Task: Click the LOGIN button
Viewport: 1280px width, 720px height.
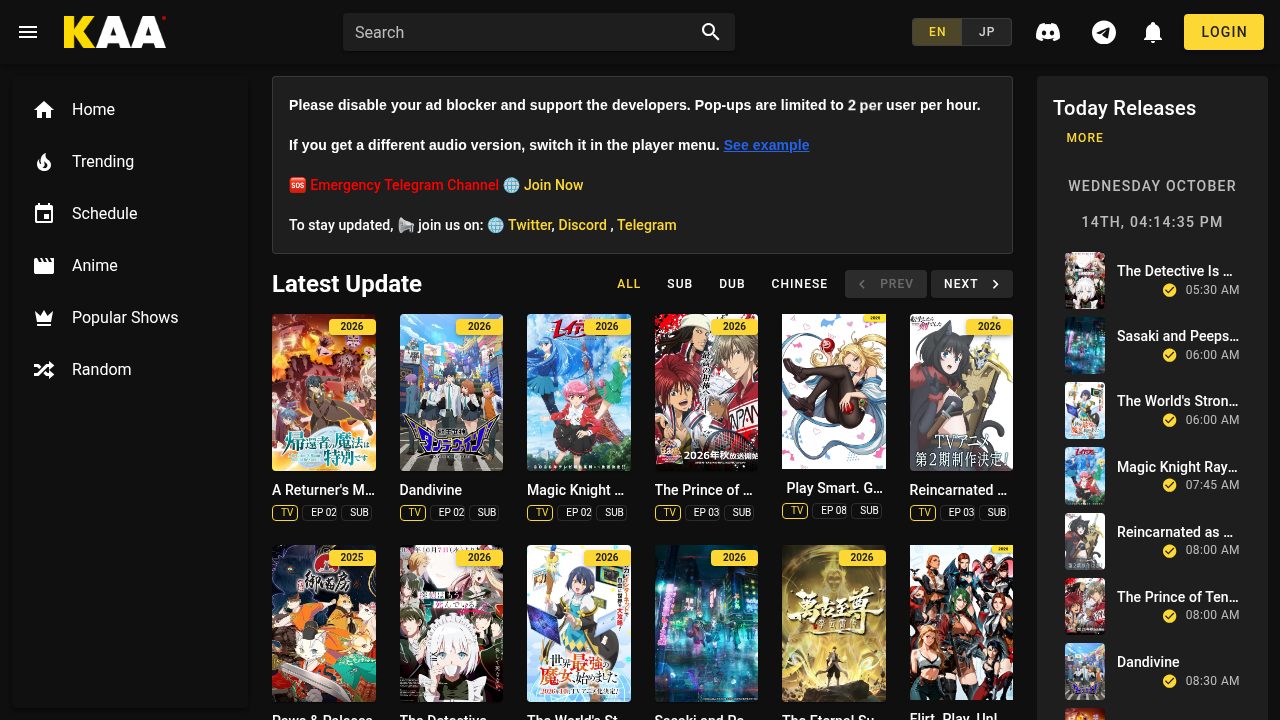Action: click(x=1224, y=32)
